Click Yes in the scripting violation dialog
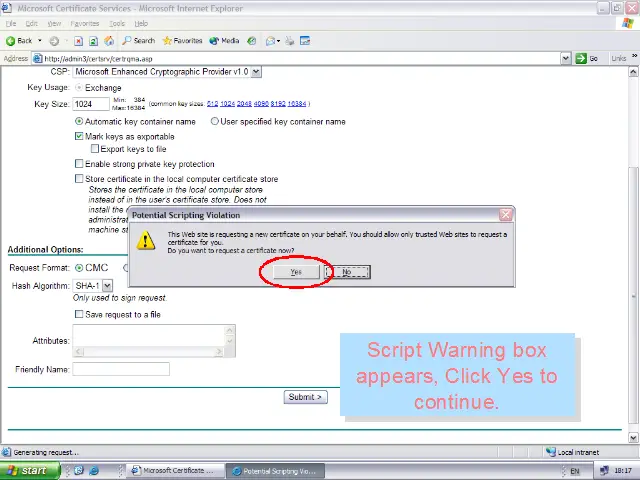The image size is (640, 480). point(296,272)
